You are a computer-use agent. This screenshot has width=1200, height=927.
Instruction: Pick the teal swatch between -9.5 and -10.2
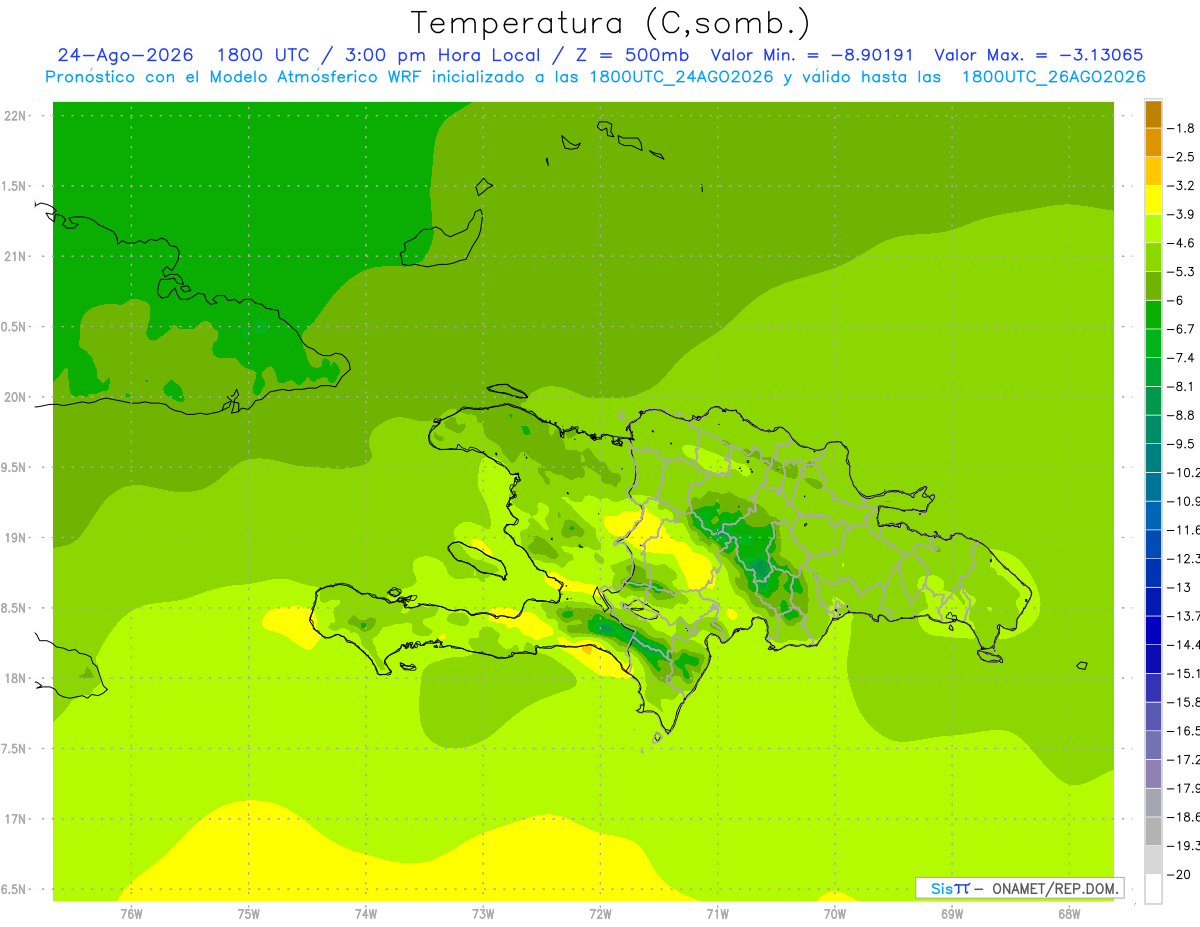(1153, 458)
